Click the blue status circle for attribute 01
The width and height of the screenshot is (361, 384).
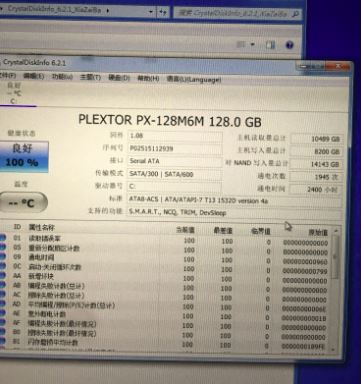point(2,238)
